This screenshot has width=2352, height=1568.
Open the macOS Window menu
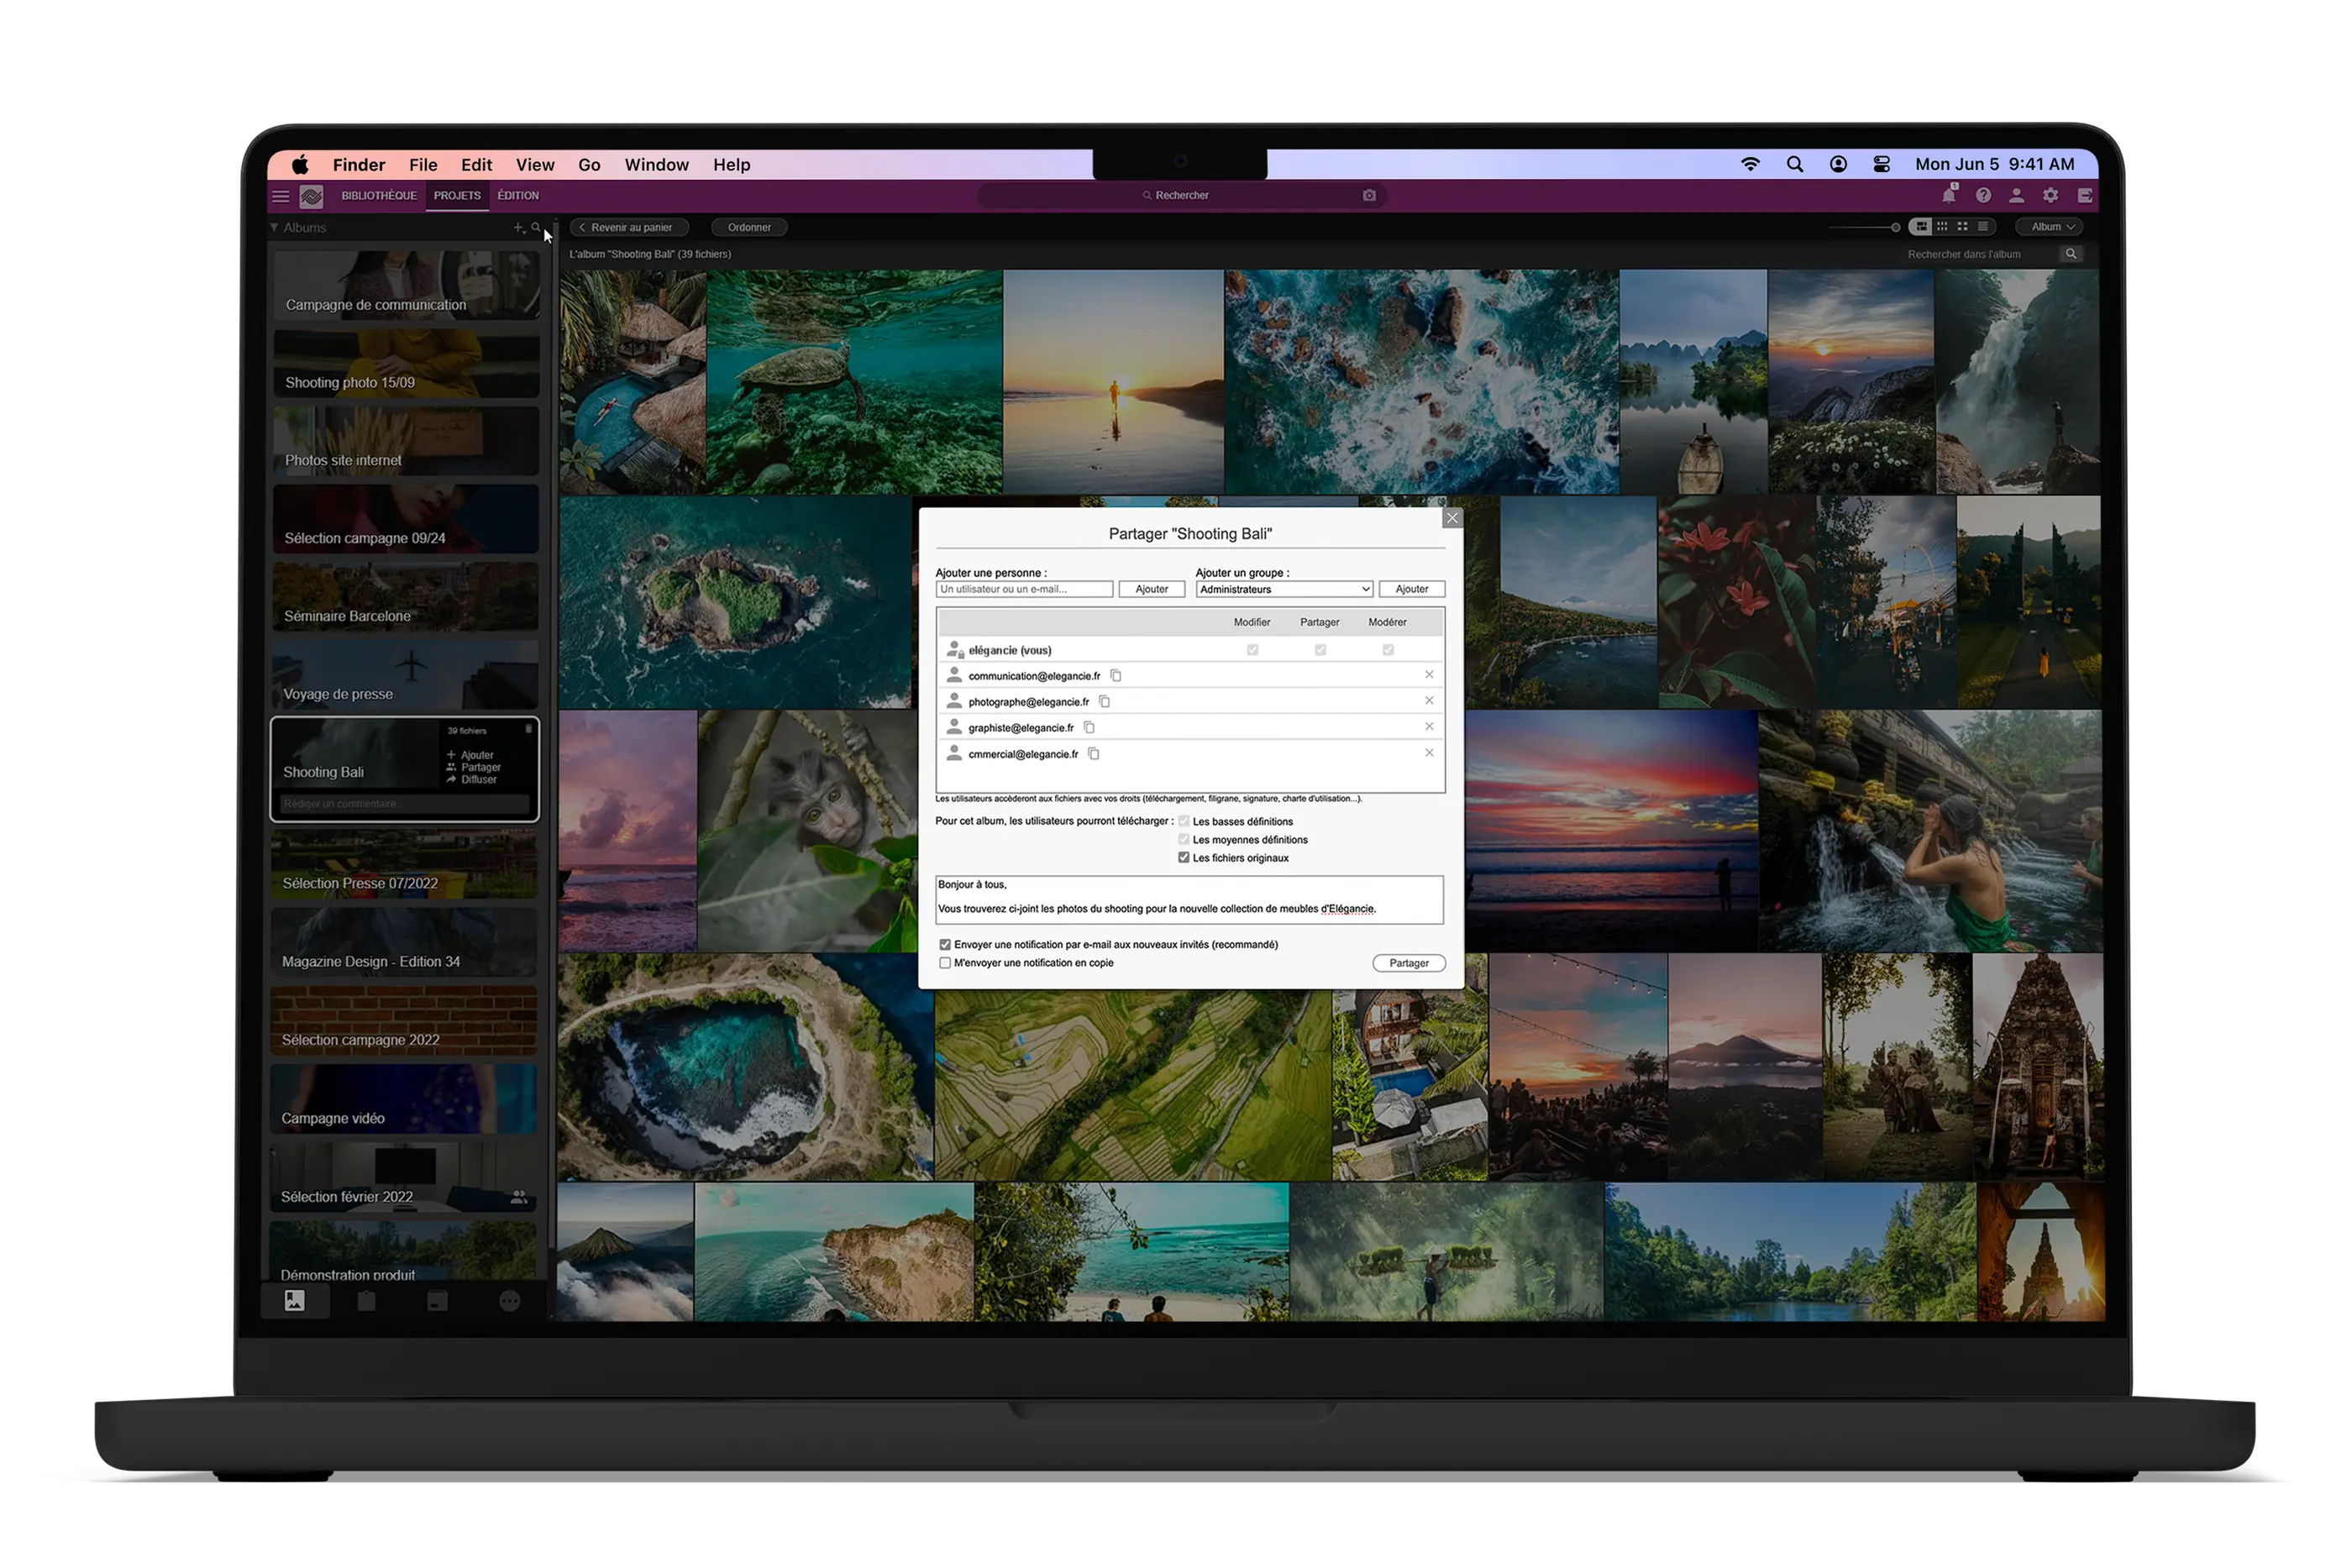(x=656, y=164)
